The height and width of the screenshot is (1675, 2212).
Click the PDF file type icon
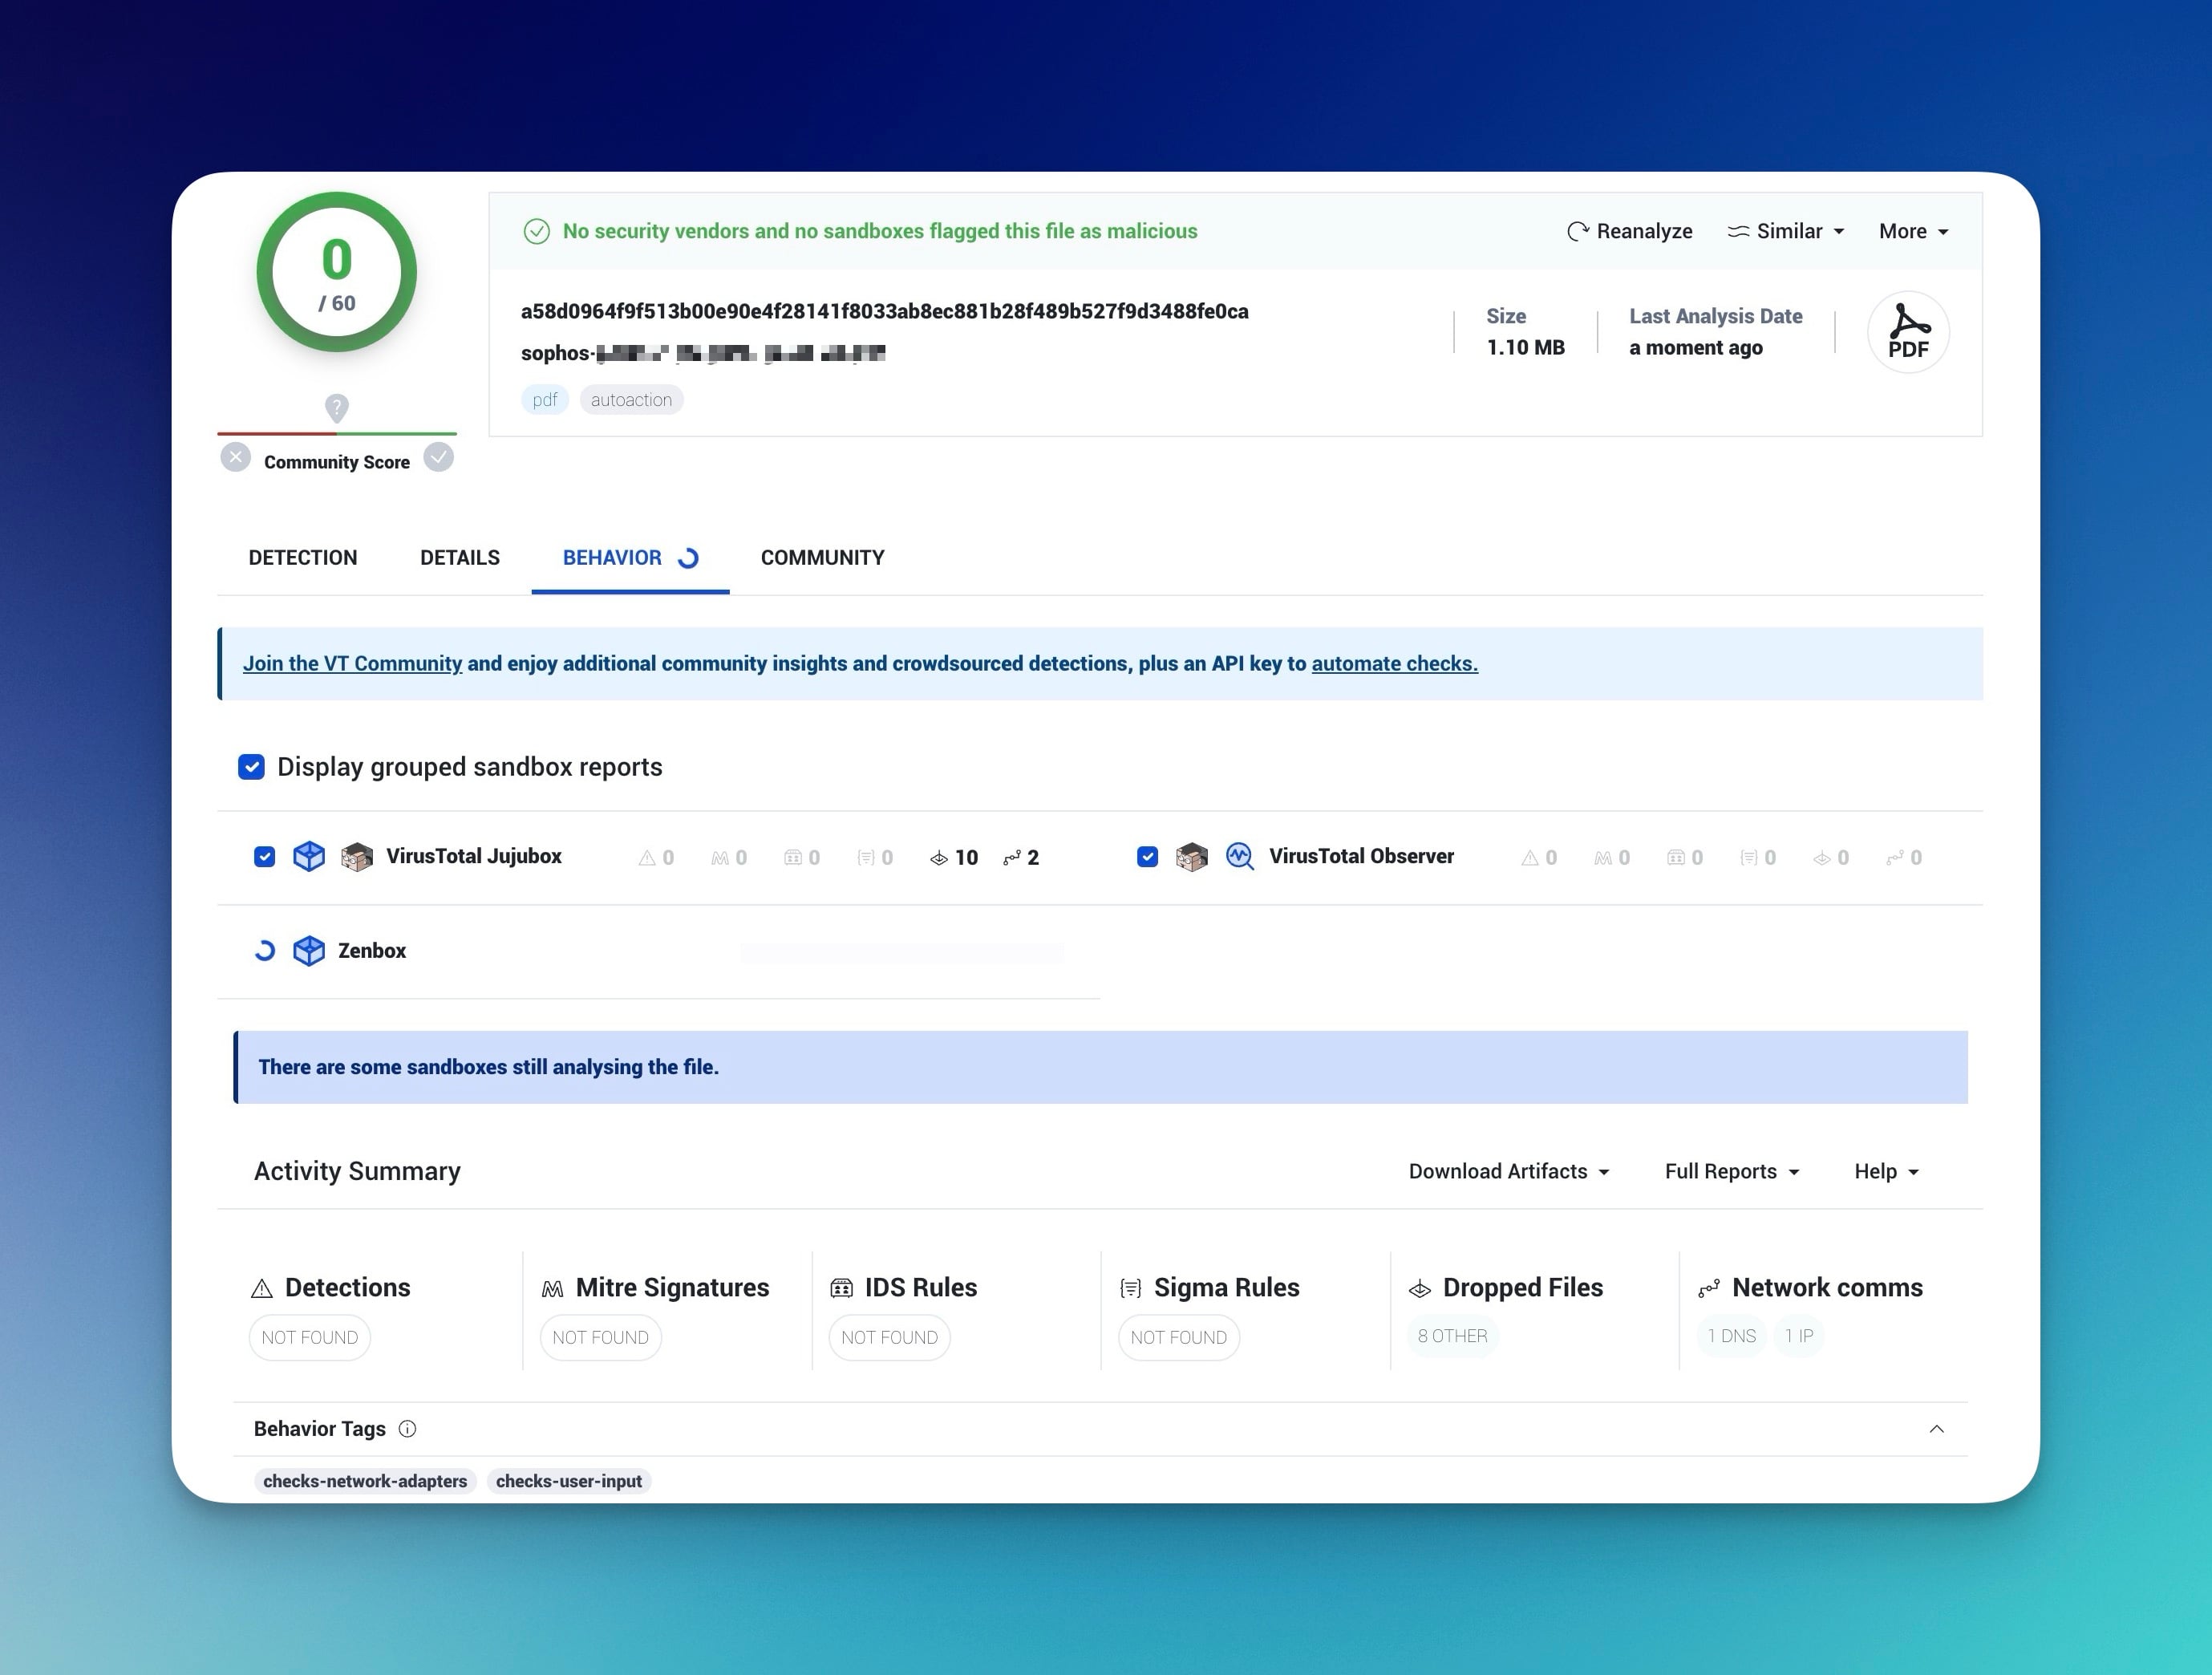(x=1907, y=332)
